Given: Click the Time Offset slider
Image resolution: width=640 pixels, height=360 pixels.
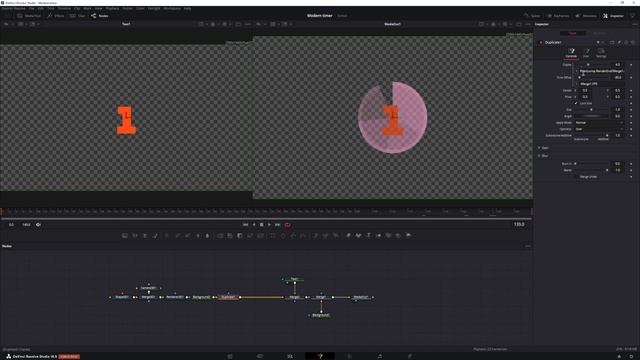Looking at the screenshot, I should (591, 78).
